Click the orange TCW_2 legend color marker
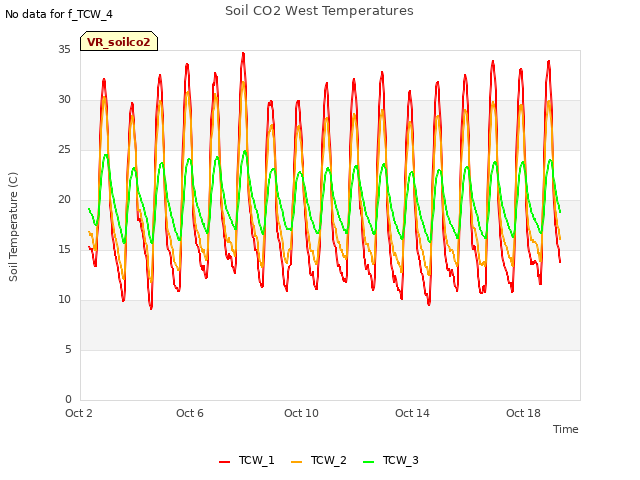This screenshot has width=640, height=480. pos(296,462)
